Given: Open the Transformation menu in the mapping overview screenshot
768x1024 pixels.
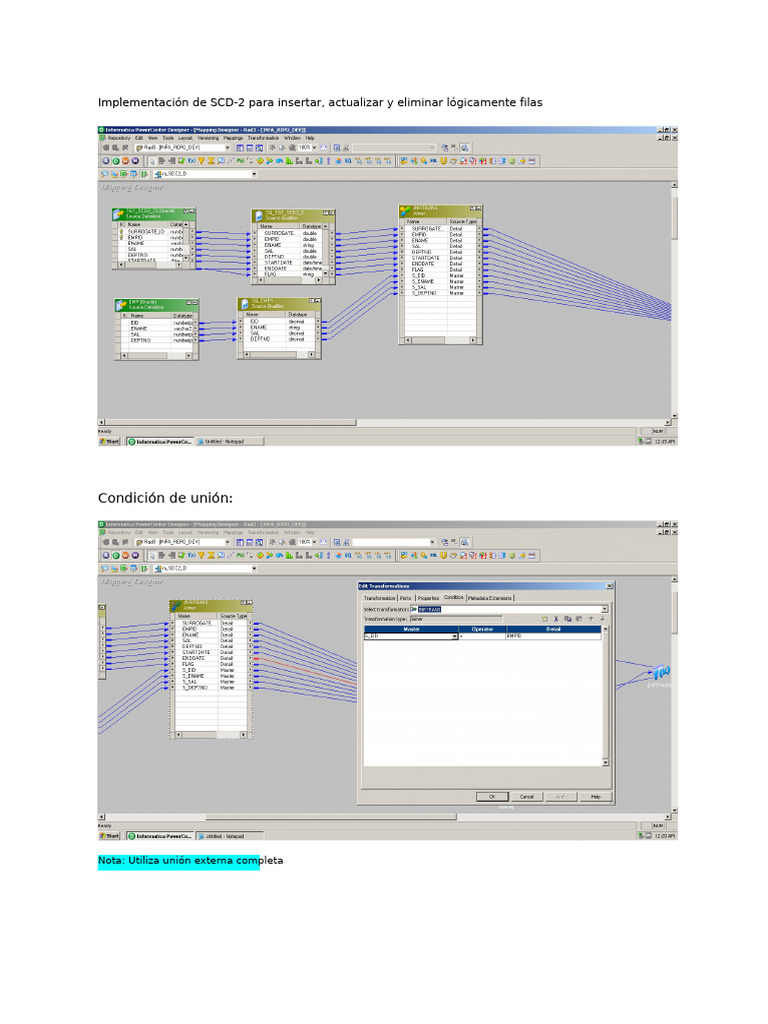Looking at the screenshot, I should 263,138.
